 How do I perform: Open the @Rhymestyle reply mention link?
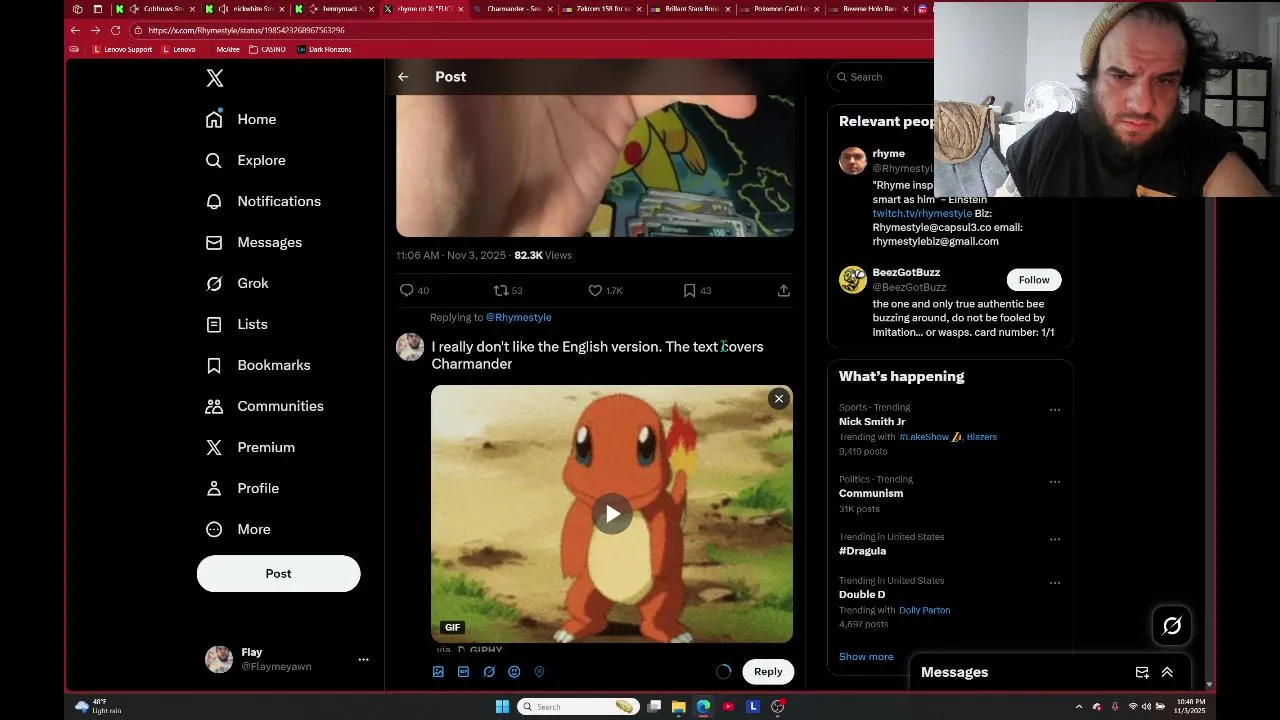coord(518,317)
